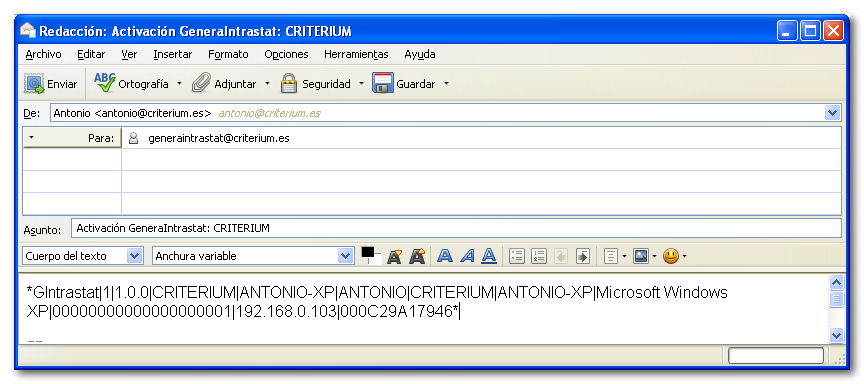Viewport: 864px width, 384px height.
Task: Increase font size with larger-A icon
Action: coord(417,256)
